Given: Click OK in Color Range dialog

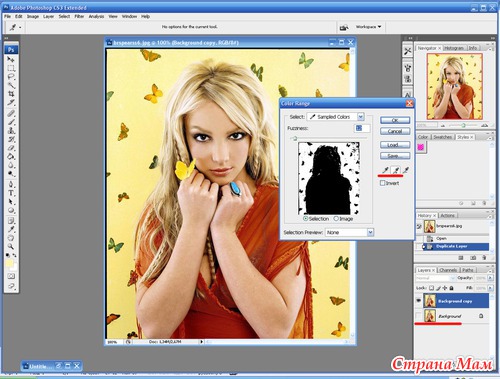Looking at the screenshot, I should pyautogui.click(x=395, y=120).
